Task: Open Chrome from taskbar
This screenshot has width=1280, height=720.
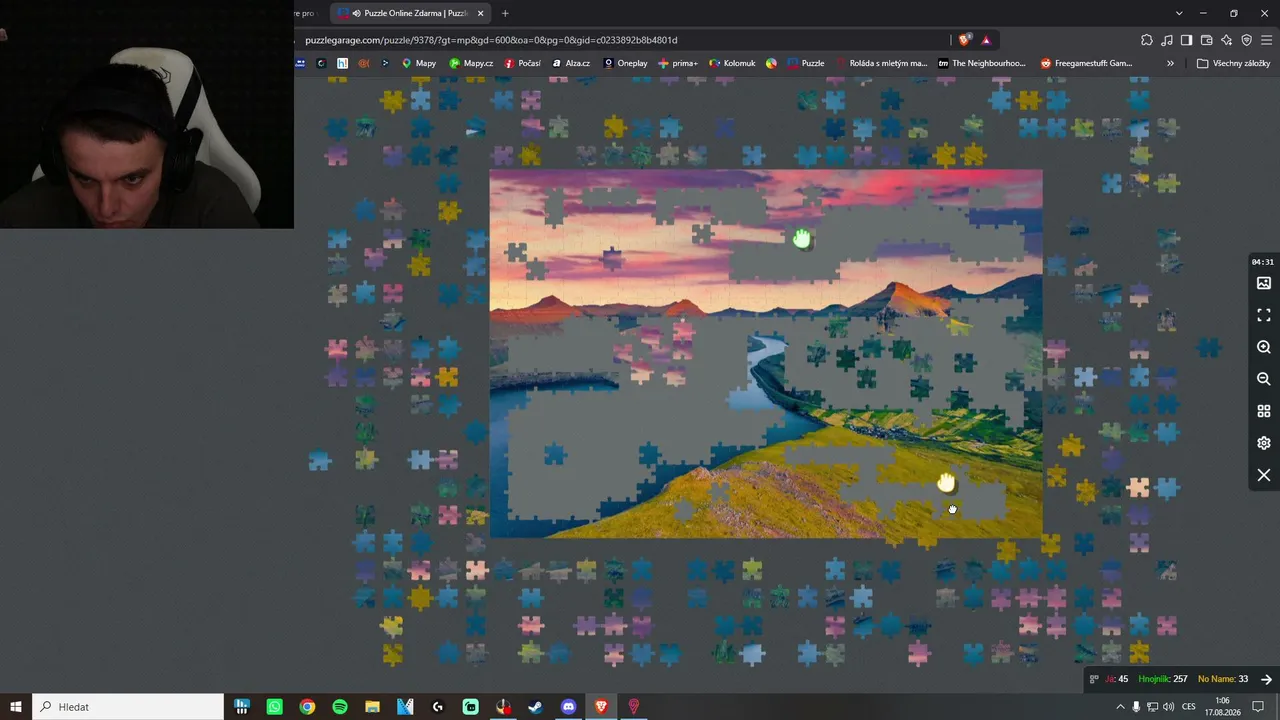Action: pyautogui.click(x=307, y=707)
